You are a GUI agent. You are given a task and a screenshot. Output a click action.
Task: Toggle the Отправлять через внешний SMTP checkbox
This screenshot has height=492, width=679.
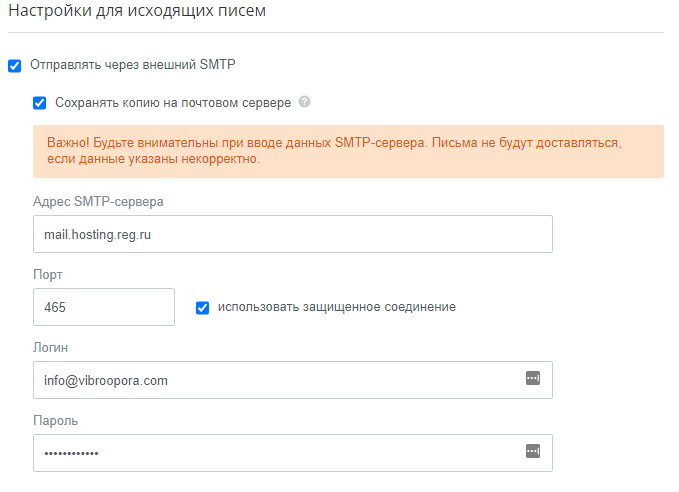14,66
